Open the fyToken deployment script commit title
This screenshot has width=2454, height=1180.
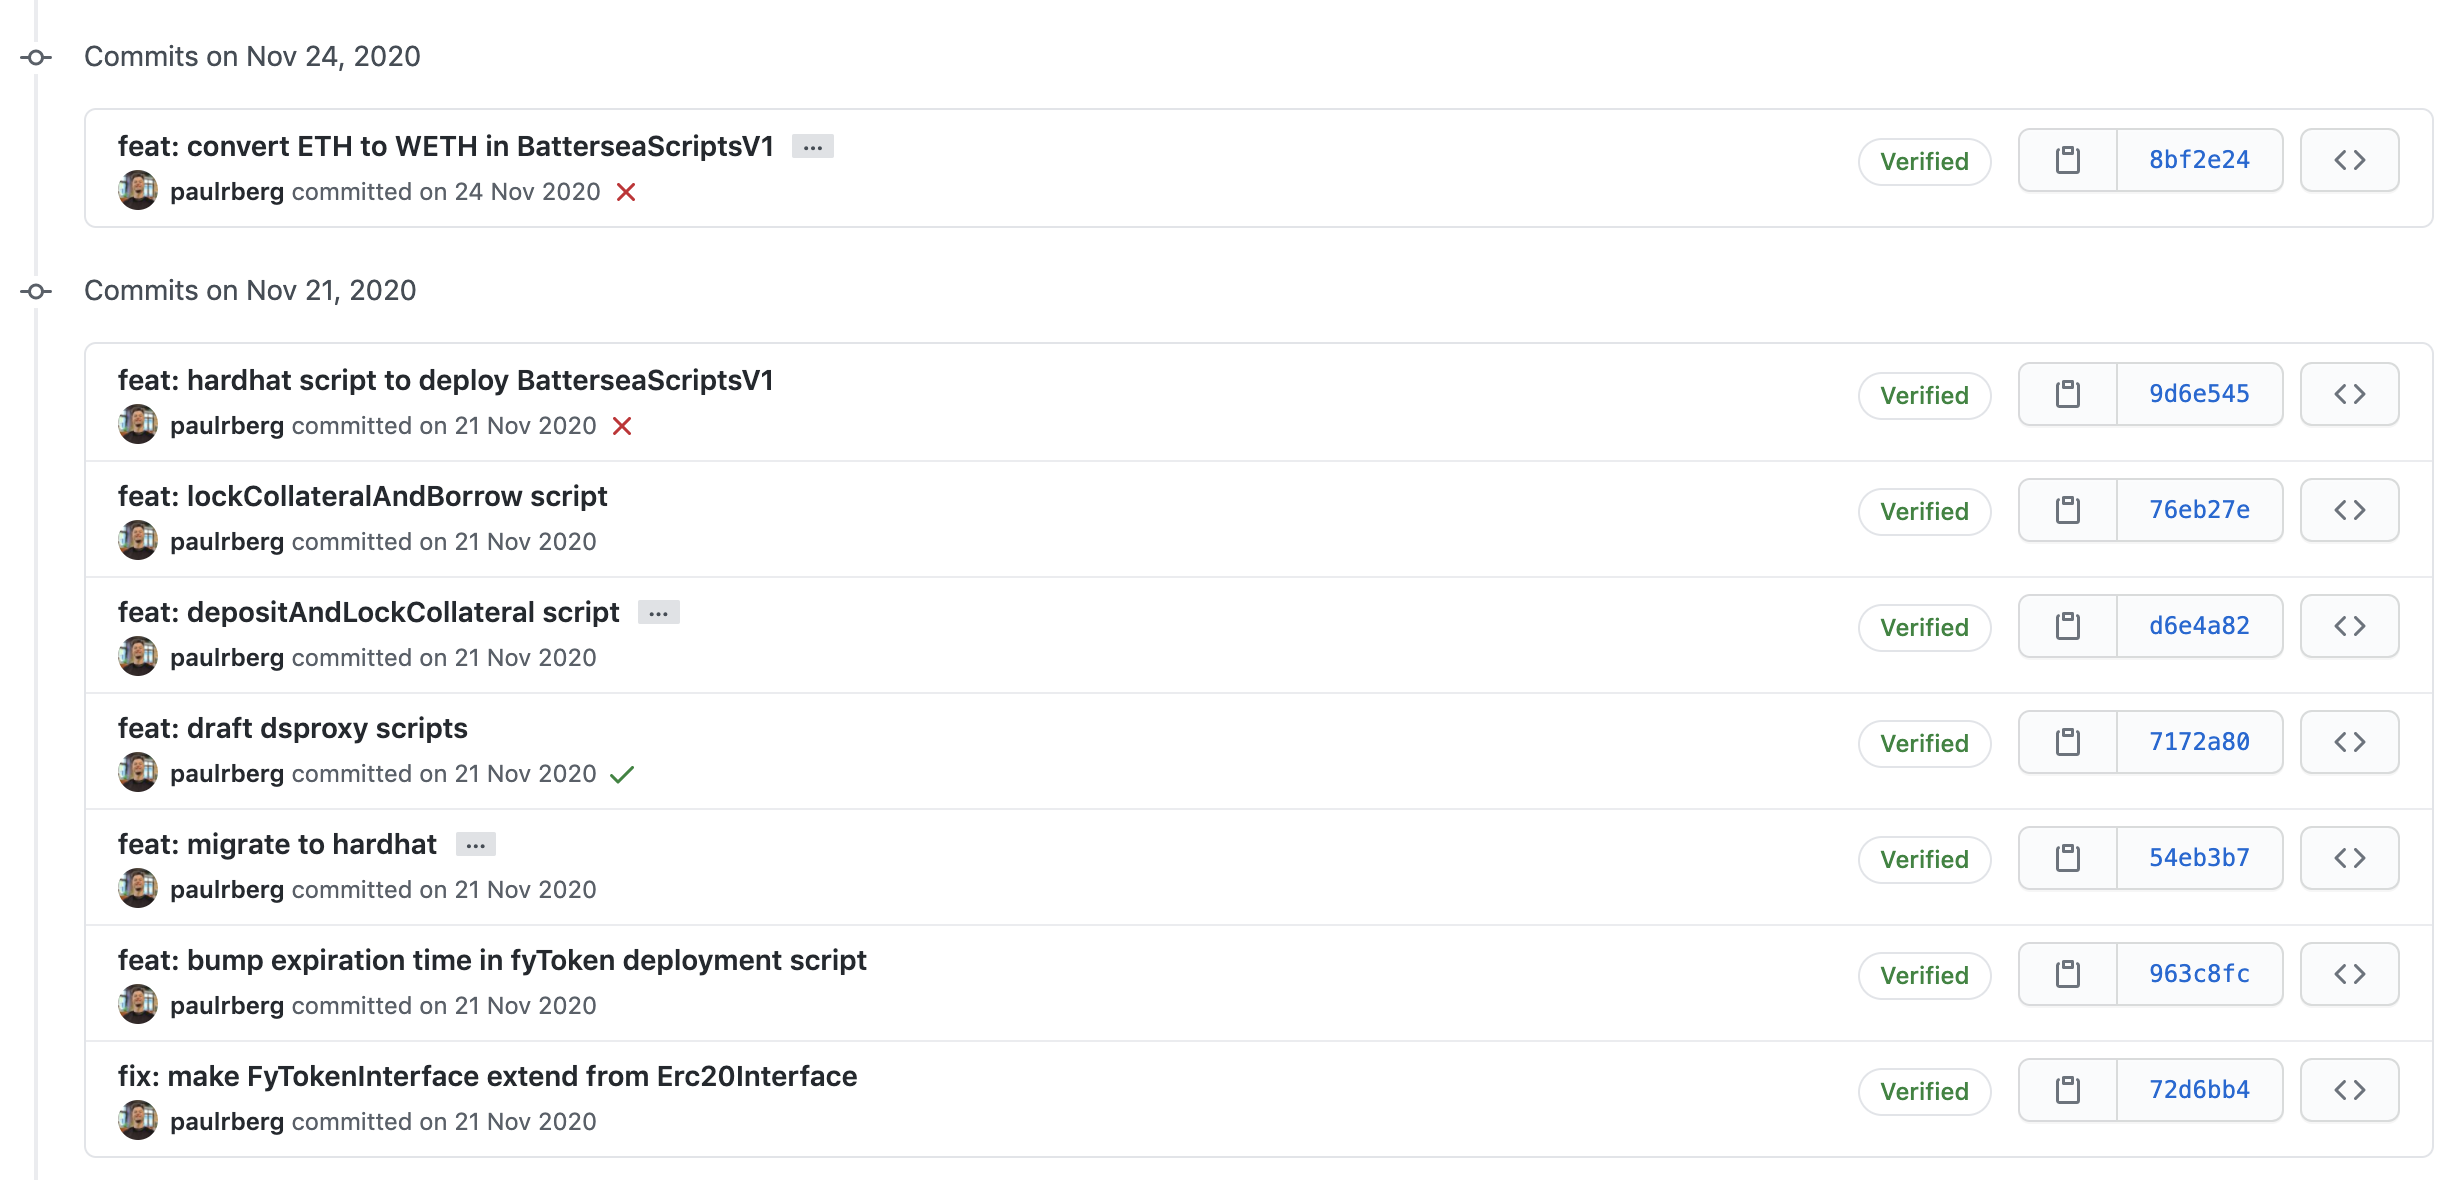(x=492, y=960)
